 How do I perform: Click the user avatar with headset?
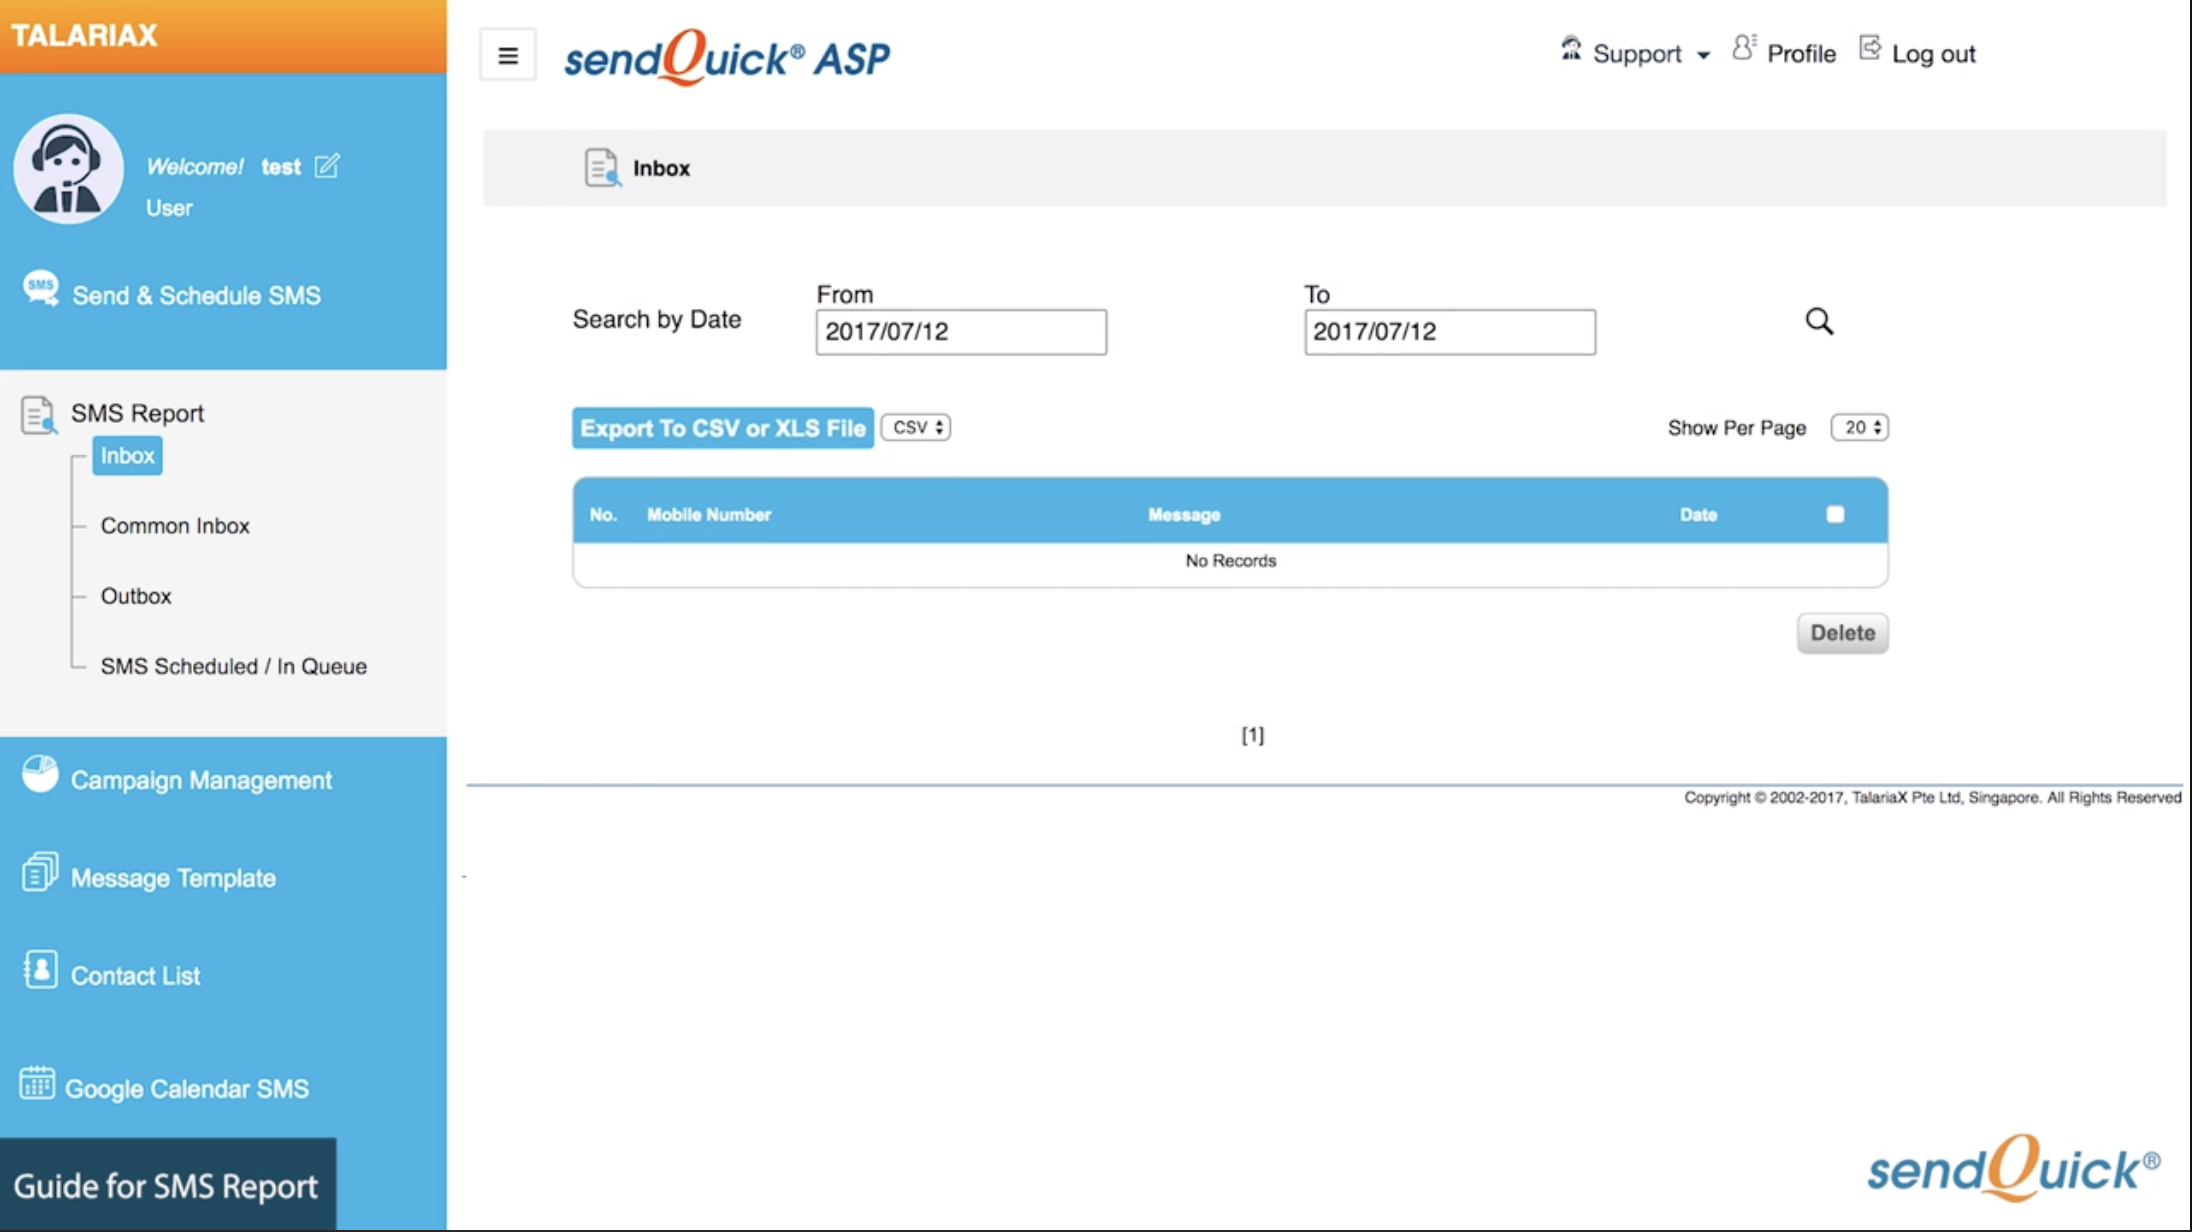[68, 168]
